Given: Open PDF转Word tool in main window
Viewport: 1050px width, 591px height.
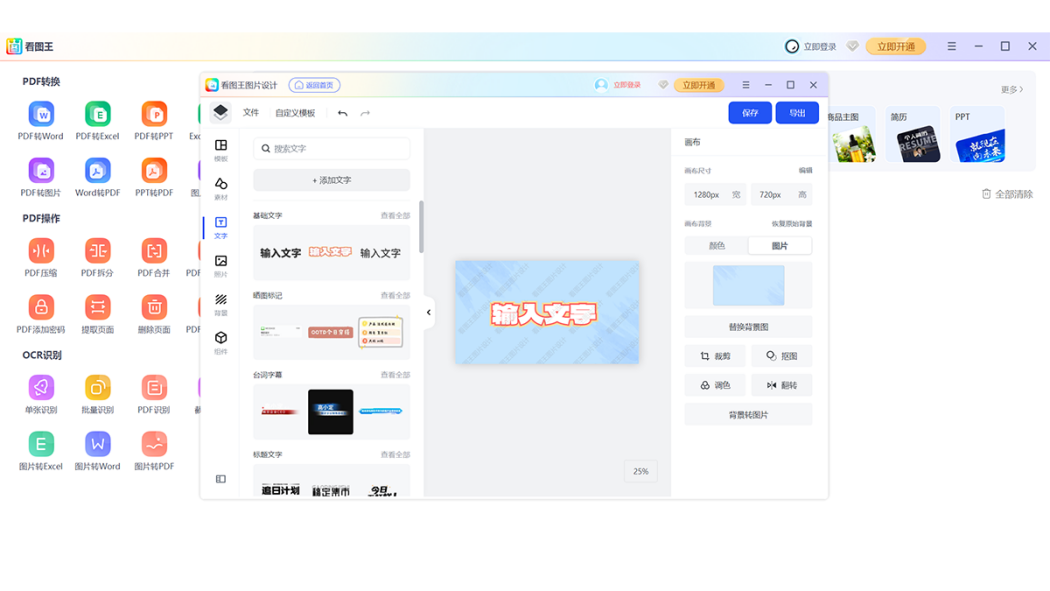Looking at the screenshot, I should (x=41, y=121).
